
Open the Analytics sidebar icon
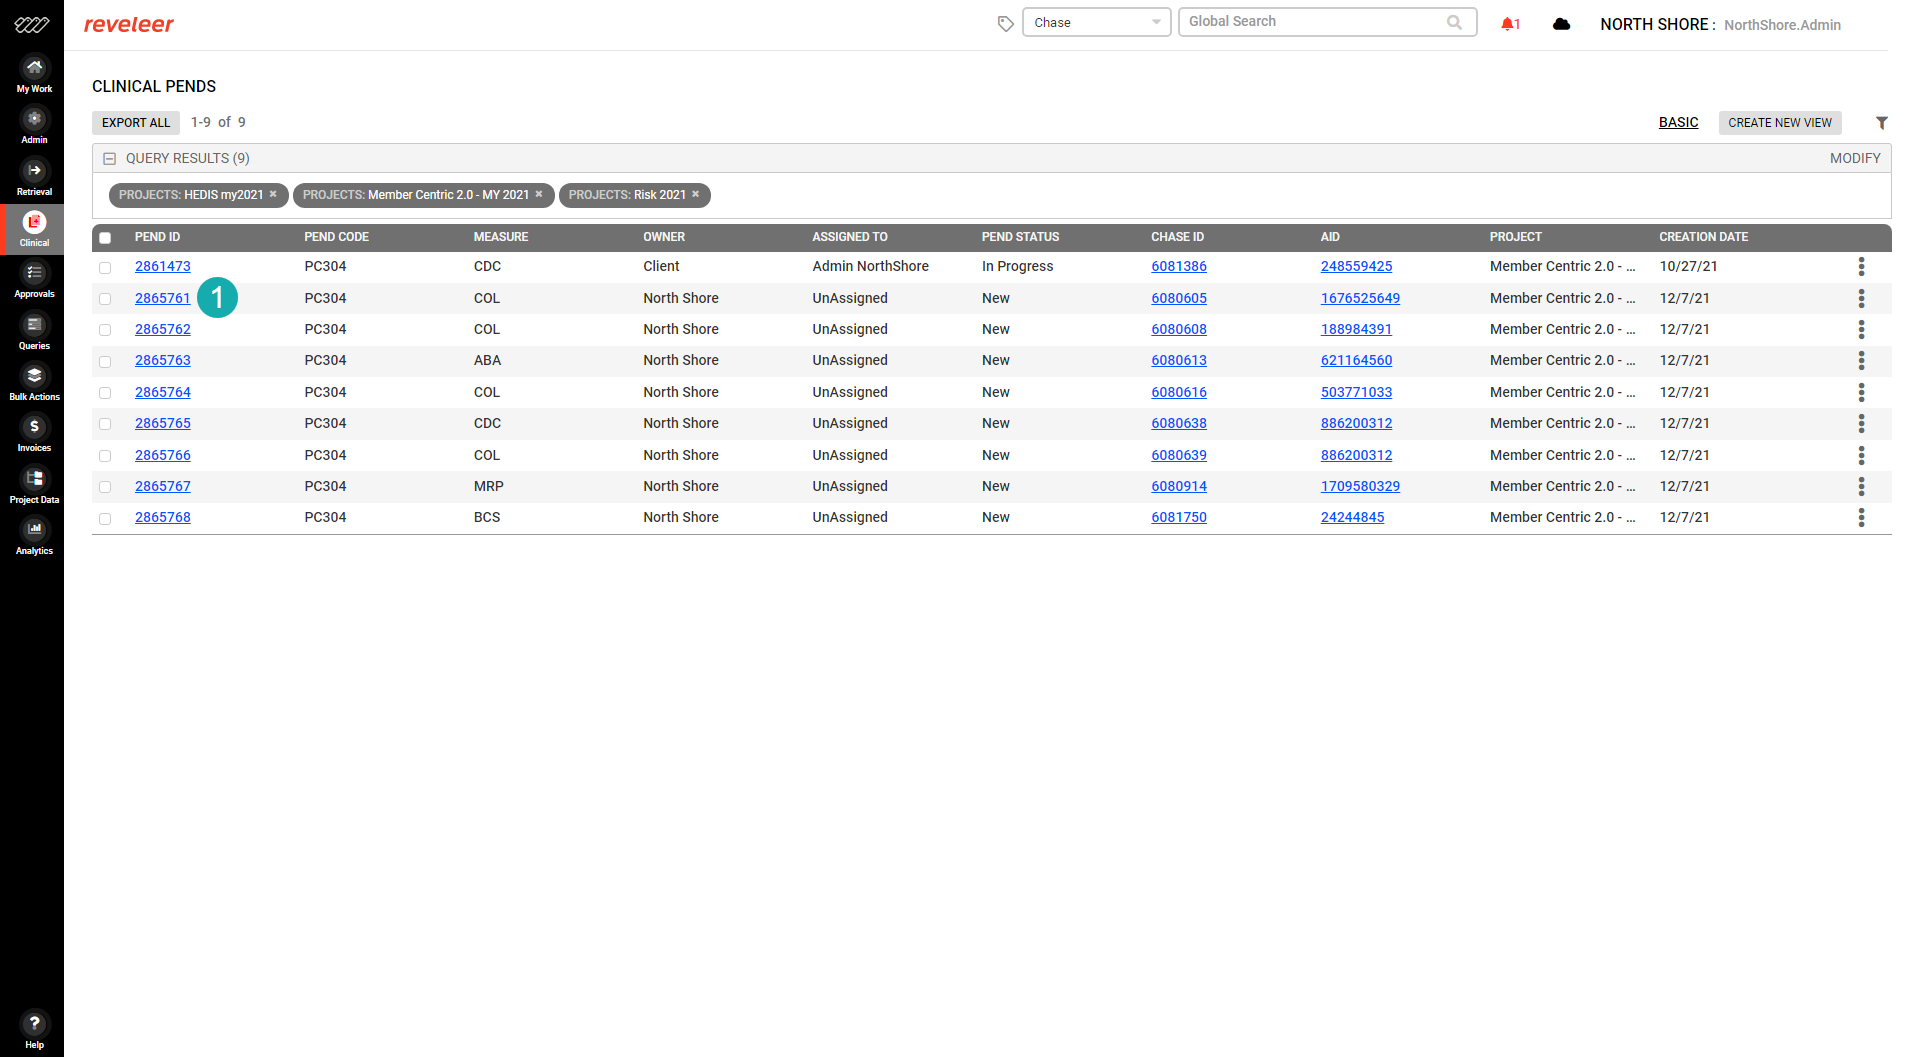(x=34, y=537)
